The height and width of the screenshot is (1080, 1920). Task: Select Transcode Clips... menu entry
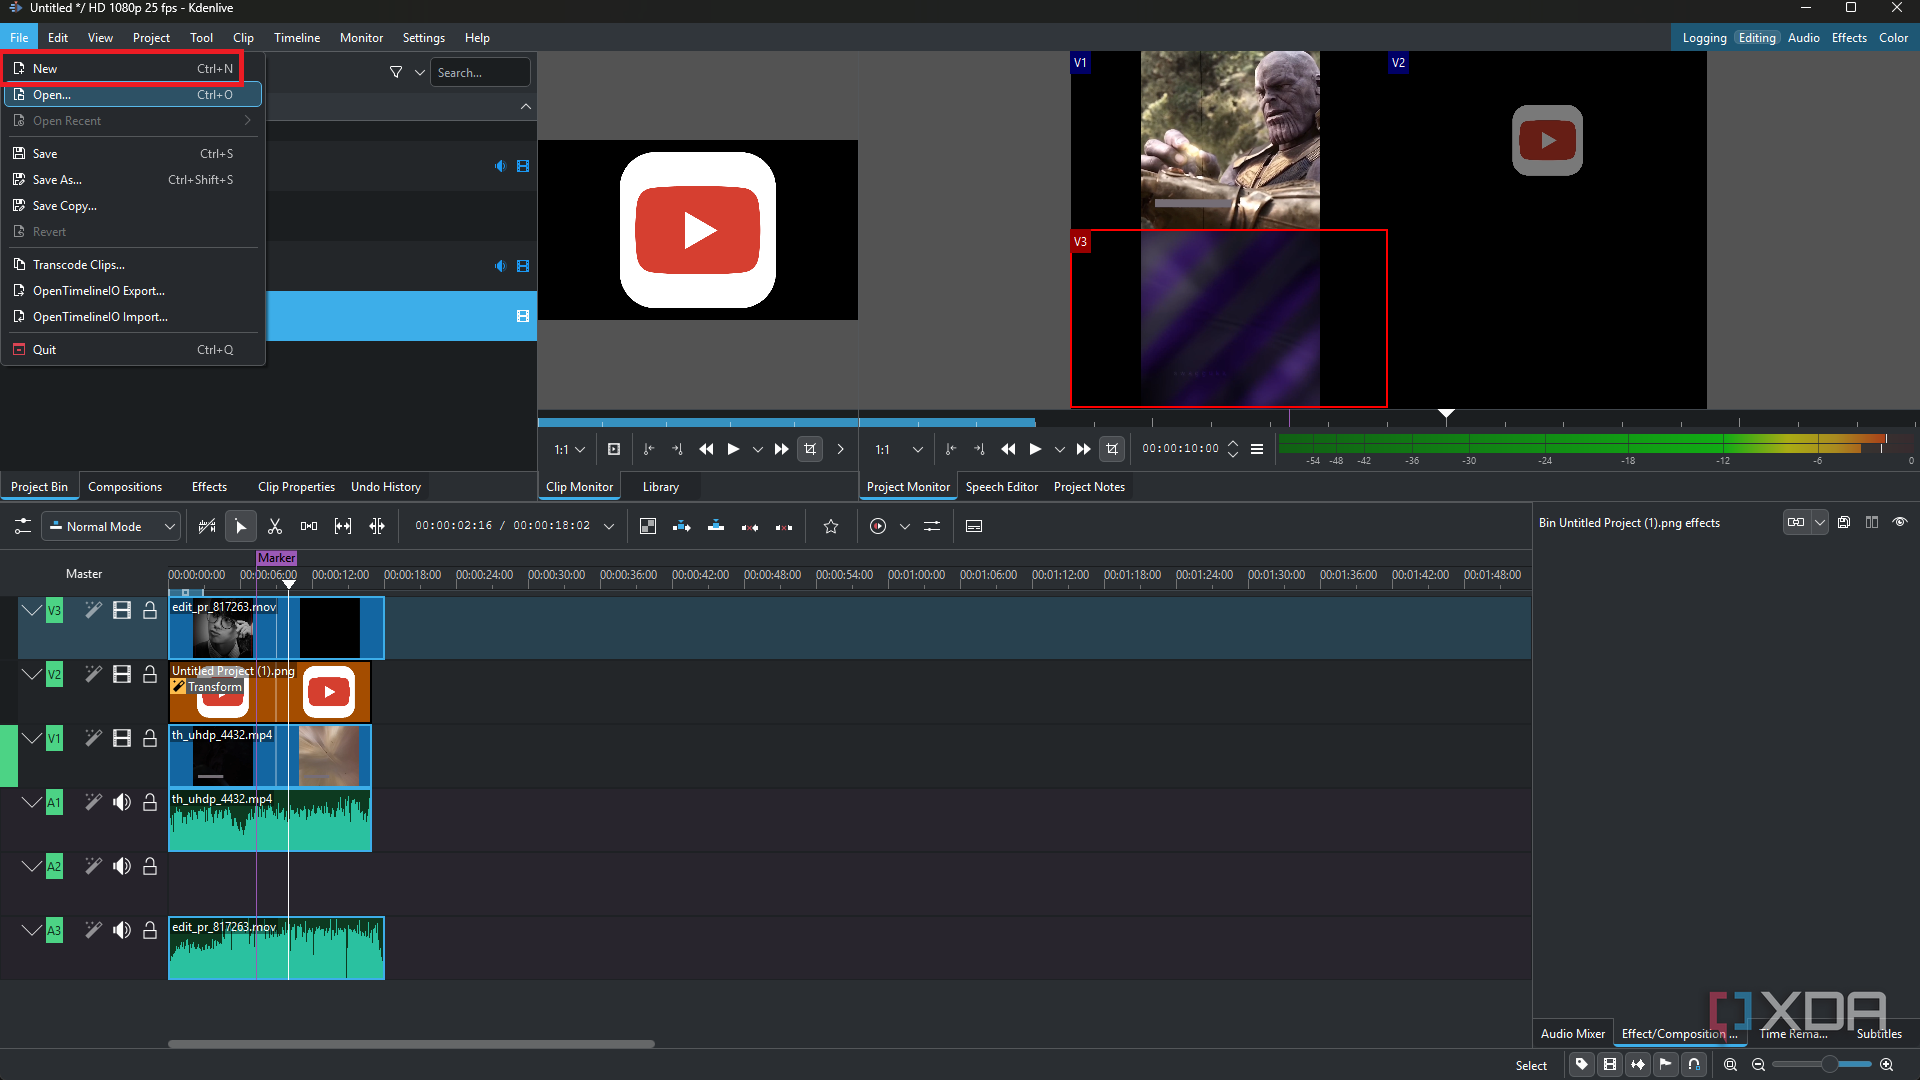(133, 265)
